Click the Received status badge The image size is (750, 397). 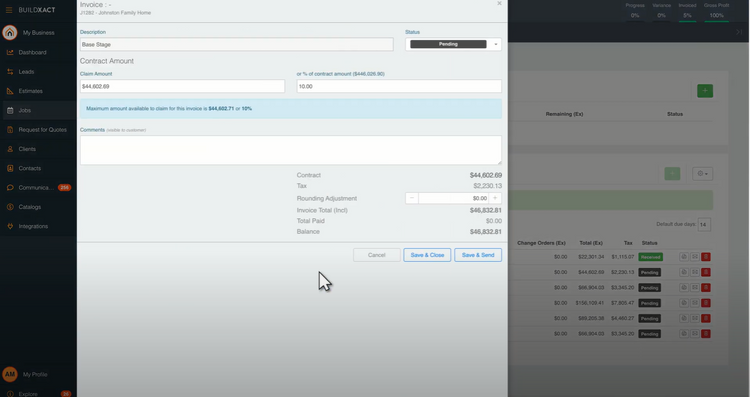pyautogui.click(x=651, y=257)
